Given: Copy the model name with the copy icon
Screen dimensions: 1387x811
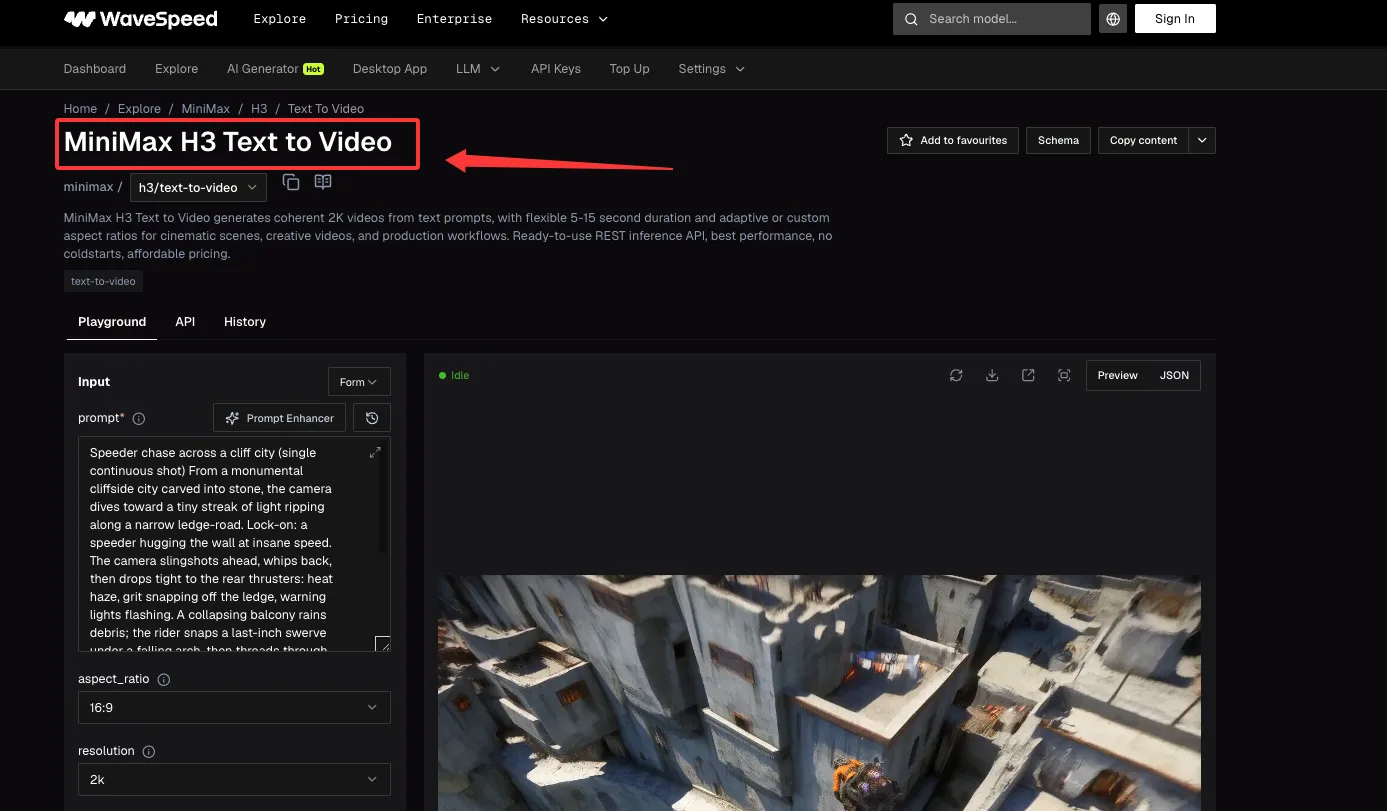Looking at the screenshot, I should point(291,182).
